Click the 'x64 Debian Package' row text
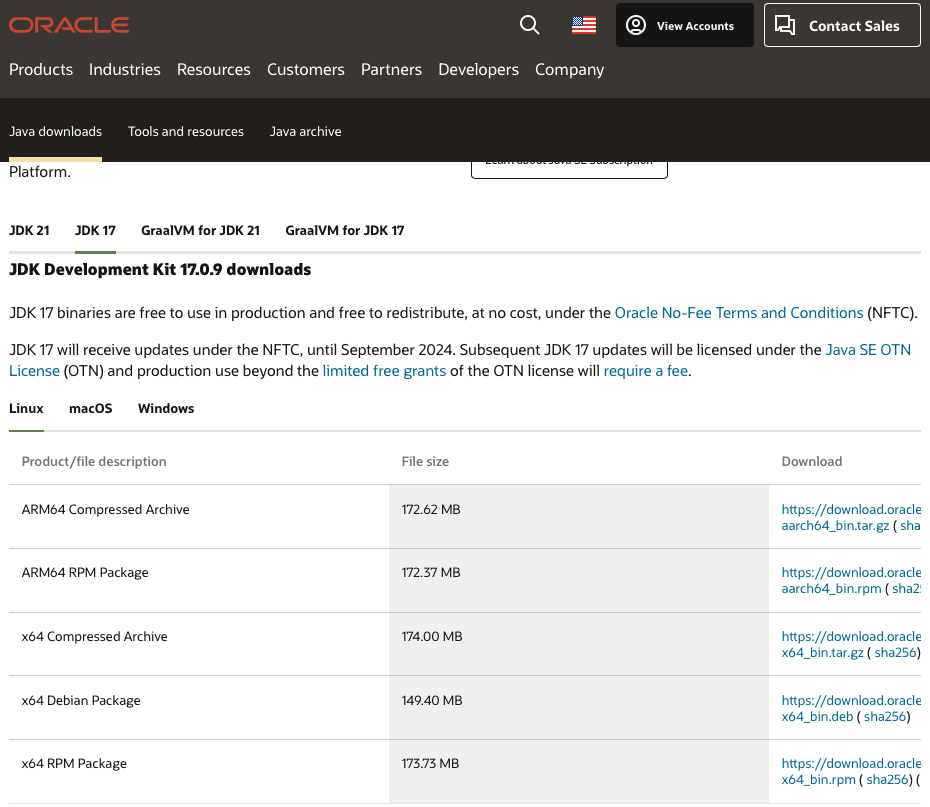Image resolution: width=930 pixels, height=807 pixels. point(81,700)
